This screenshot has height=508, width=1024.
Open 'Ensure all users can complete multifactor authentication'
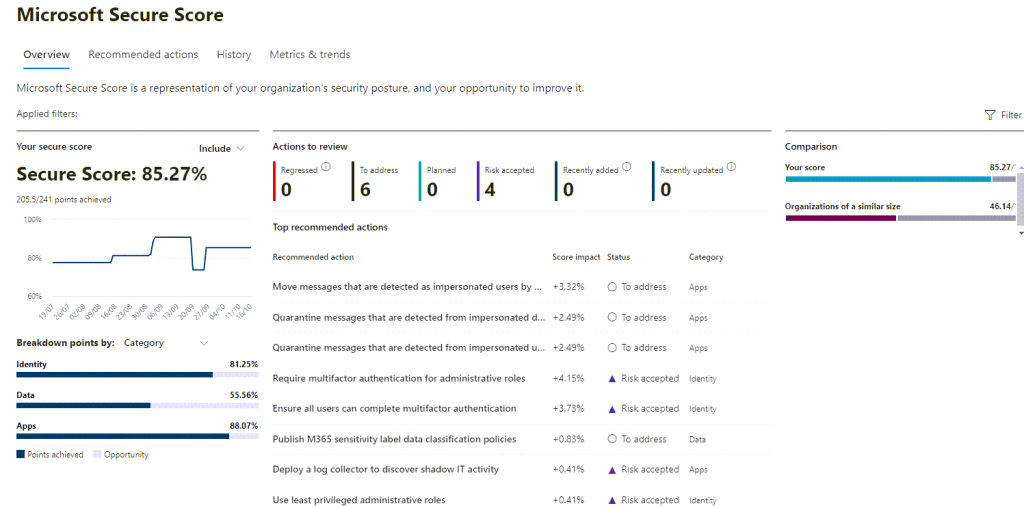pyautogui.click(x=394, y=409)
